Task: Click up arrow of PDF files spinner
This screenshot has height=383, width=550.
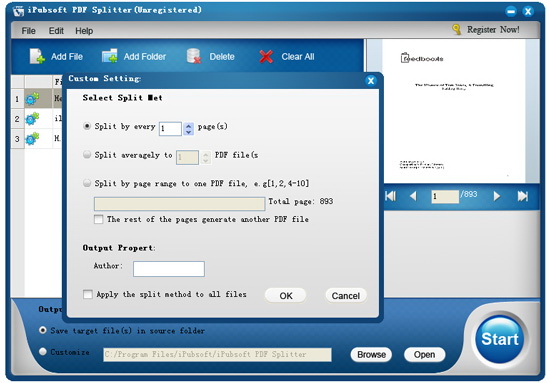Action: (x=206, y=154)
